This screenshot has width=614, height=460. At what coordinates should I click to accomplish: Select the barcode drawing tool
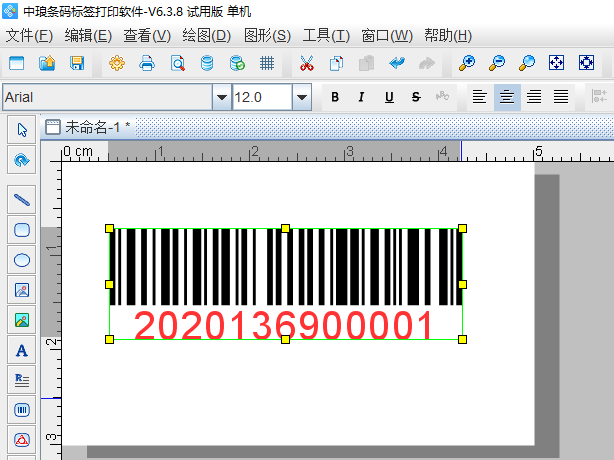(22, 410)
